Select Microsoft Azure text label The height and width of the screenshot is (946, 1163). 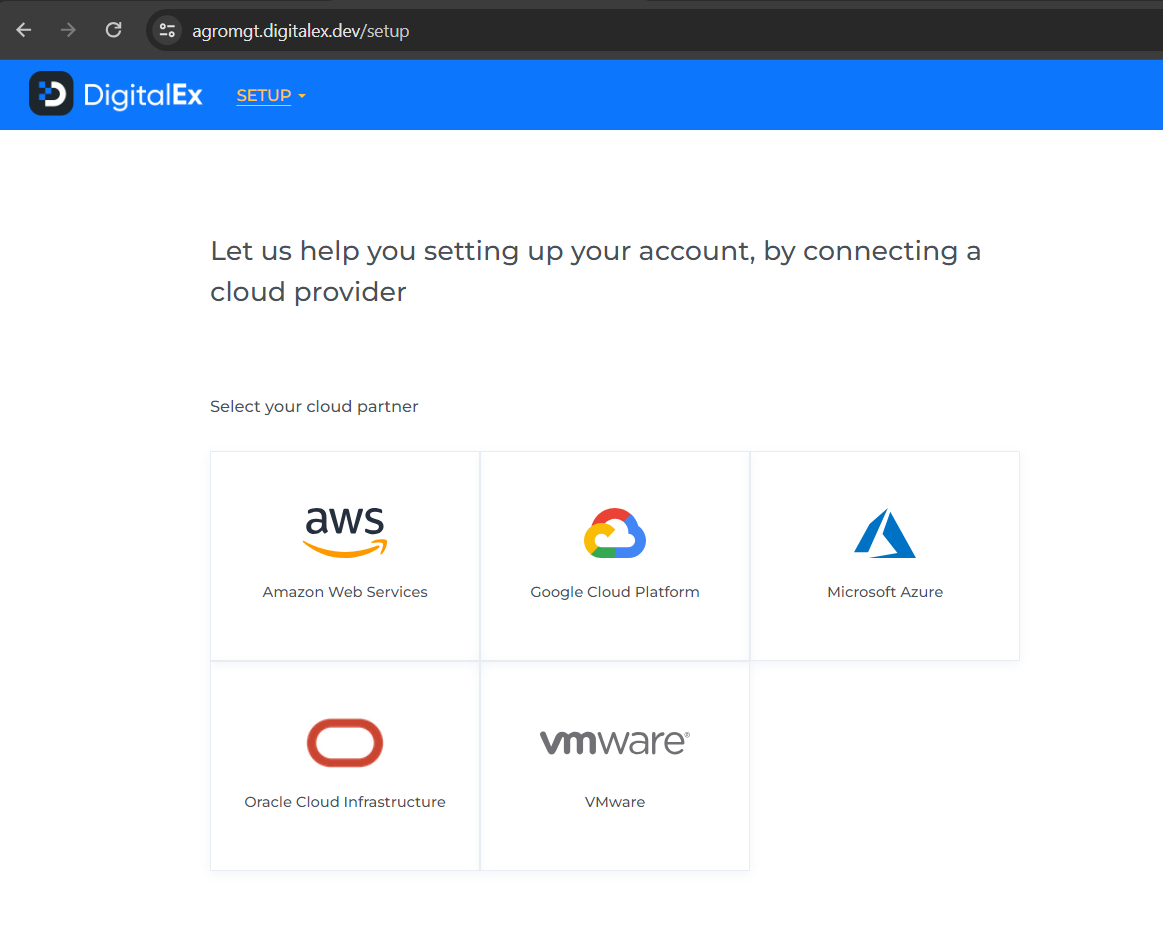click(x=885, y=592)
